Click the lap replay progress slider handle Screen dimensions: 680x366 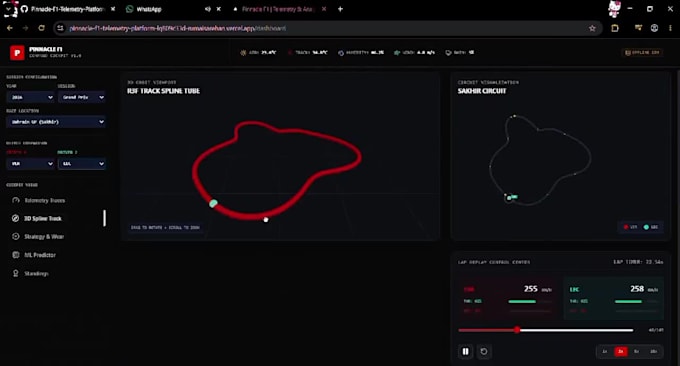517,330
